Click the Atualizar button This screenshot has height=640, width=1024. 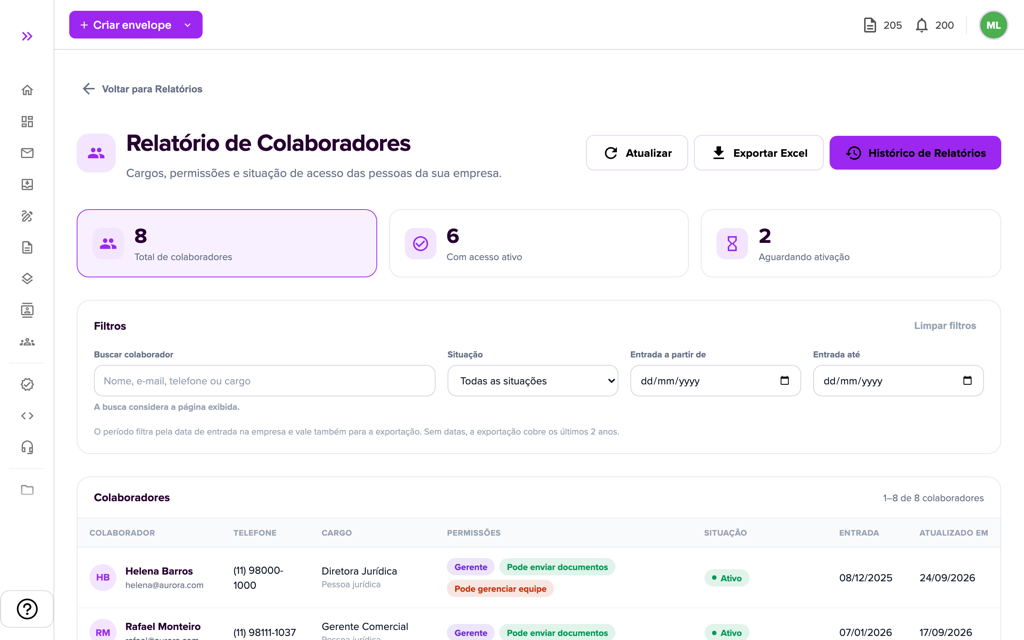(637, 153)
